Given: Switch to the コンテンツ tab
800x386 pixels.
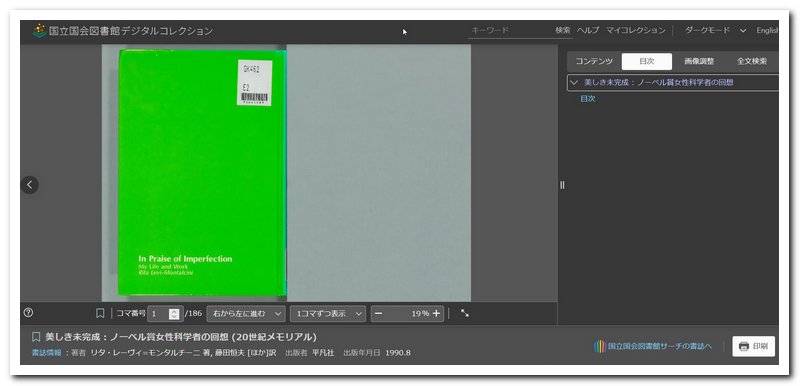Looking at the screenshot, I should [x=593, y=62].
